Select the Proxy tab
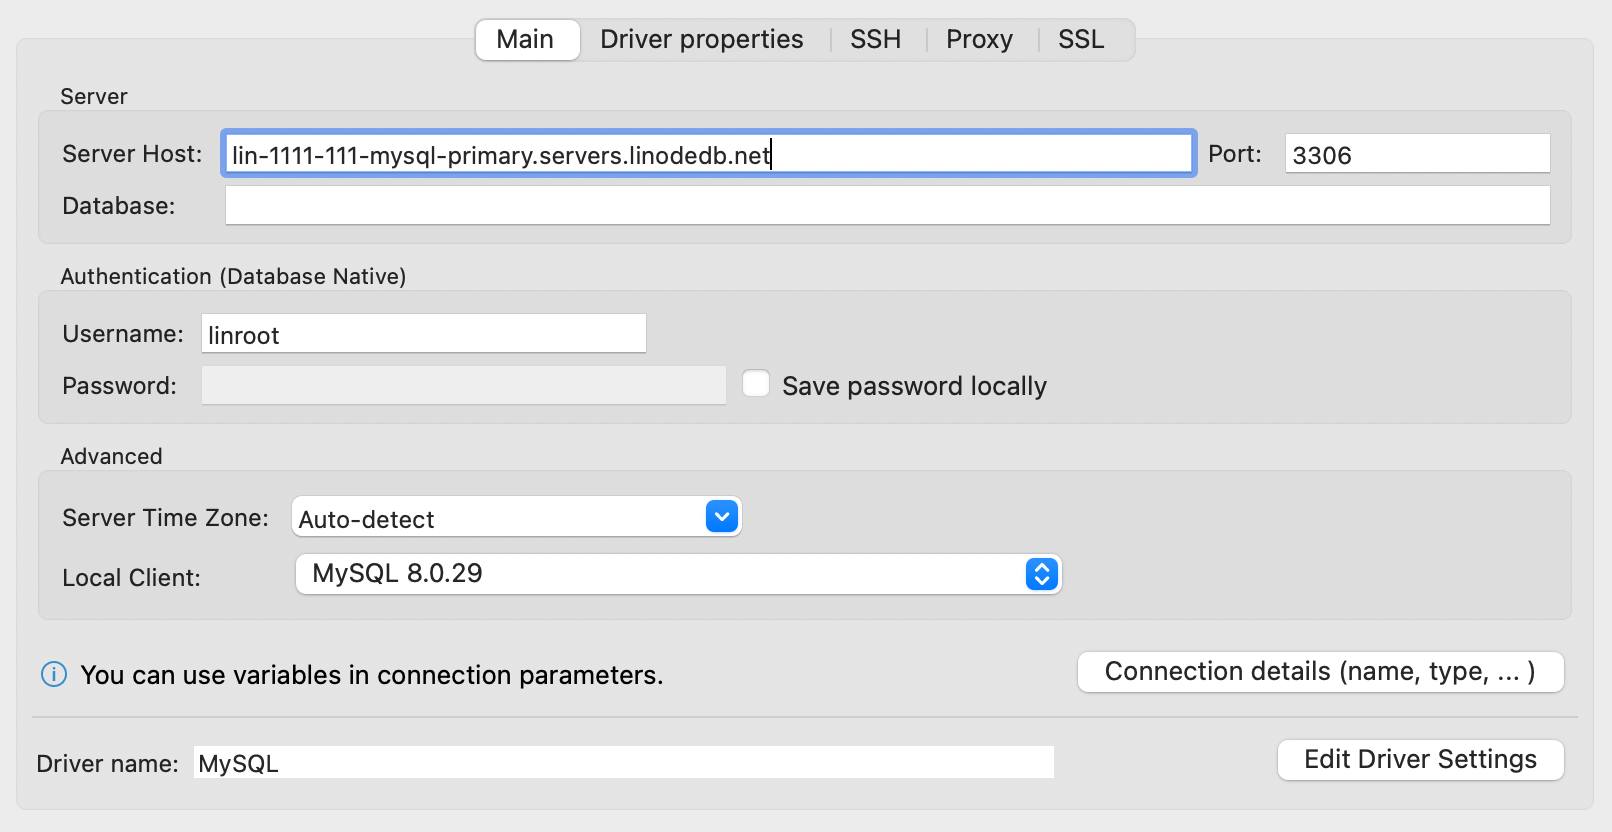Image resolution: width=1612 pixels, height=832 pixels. (x=979, y=39)
